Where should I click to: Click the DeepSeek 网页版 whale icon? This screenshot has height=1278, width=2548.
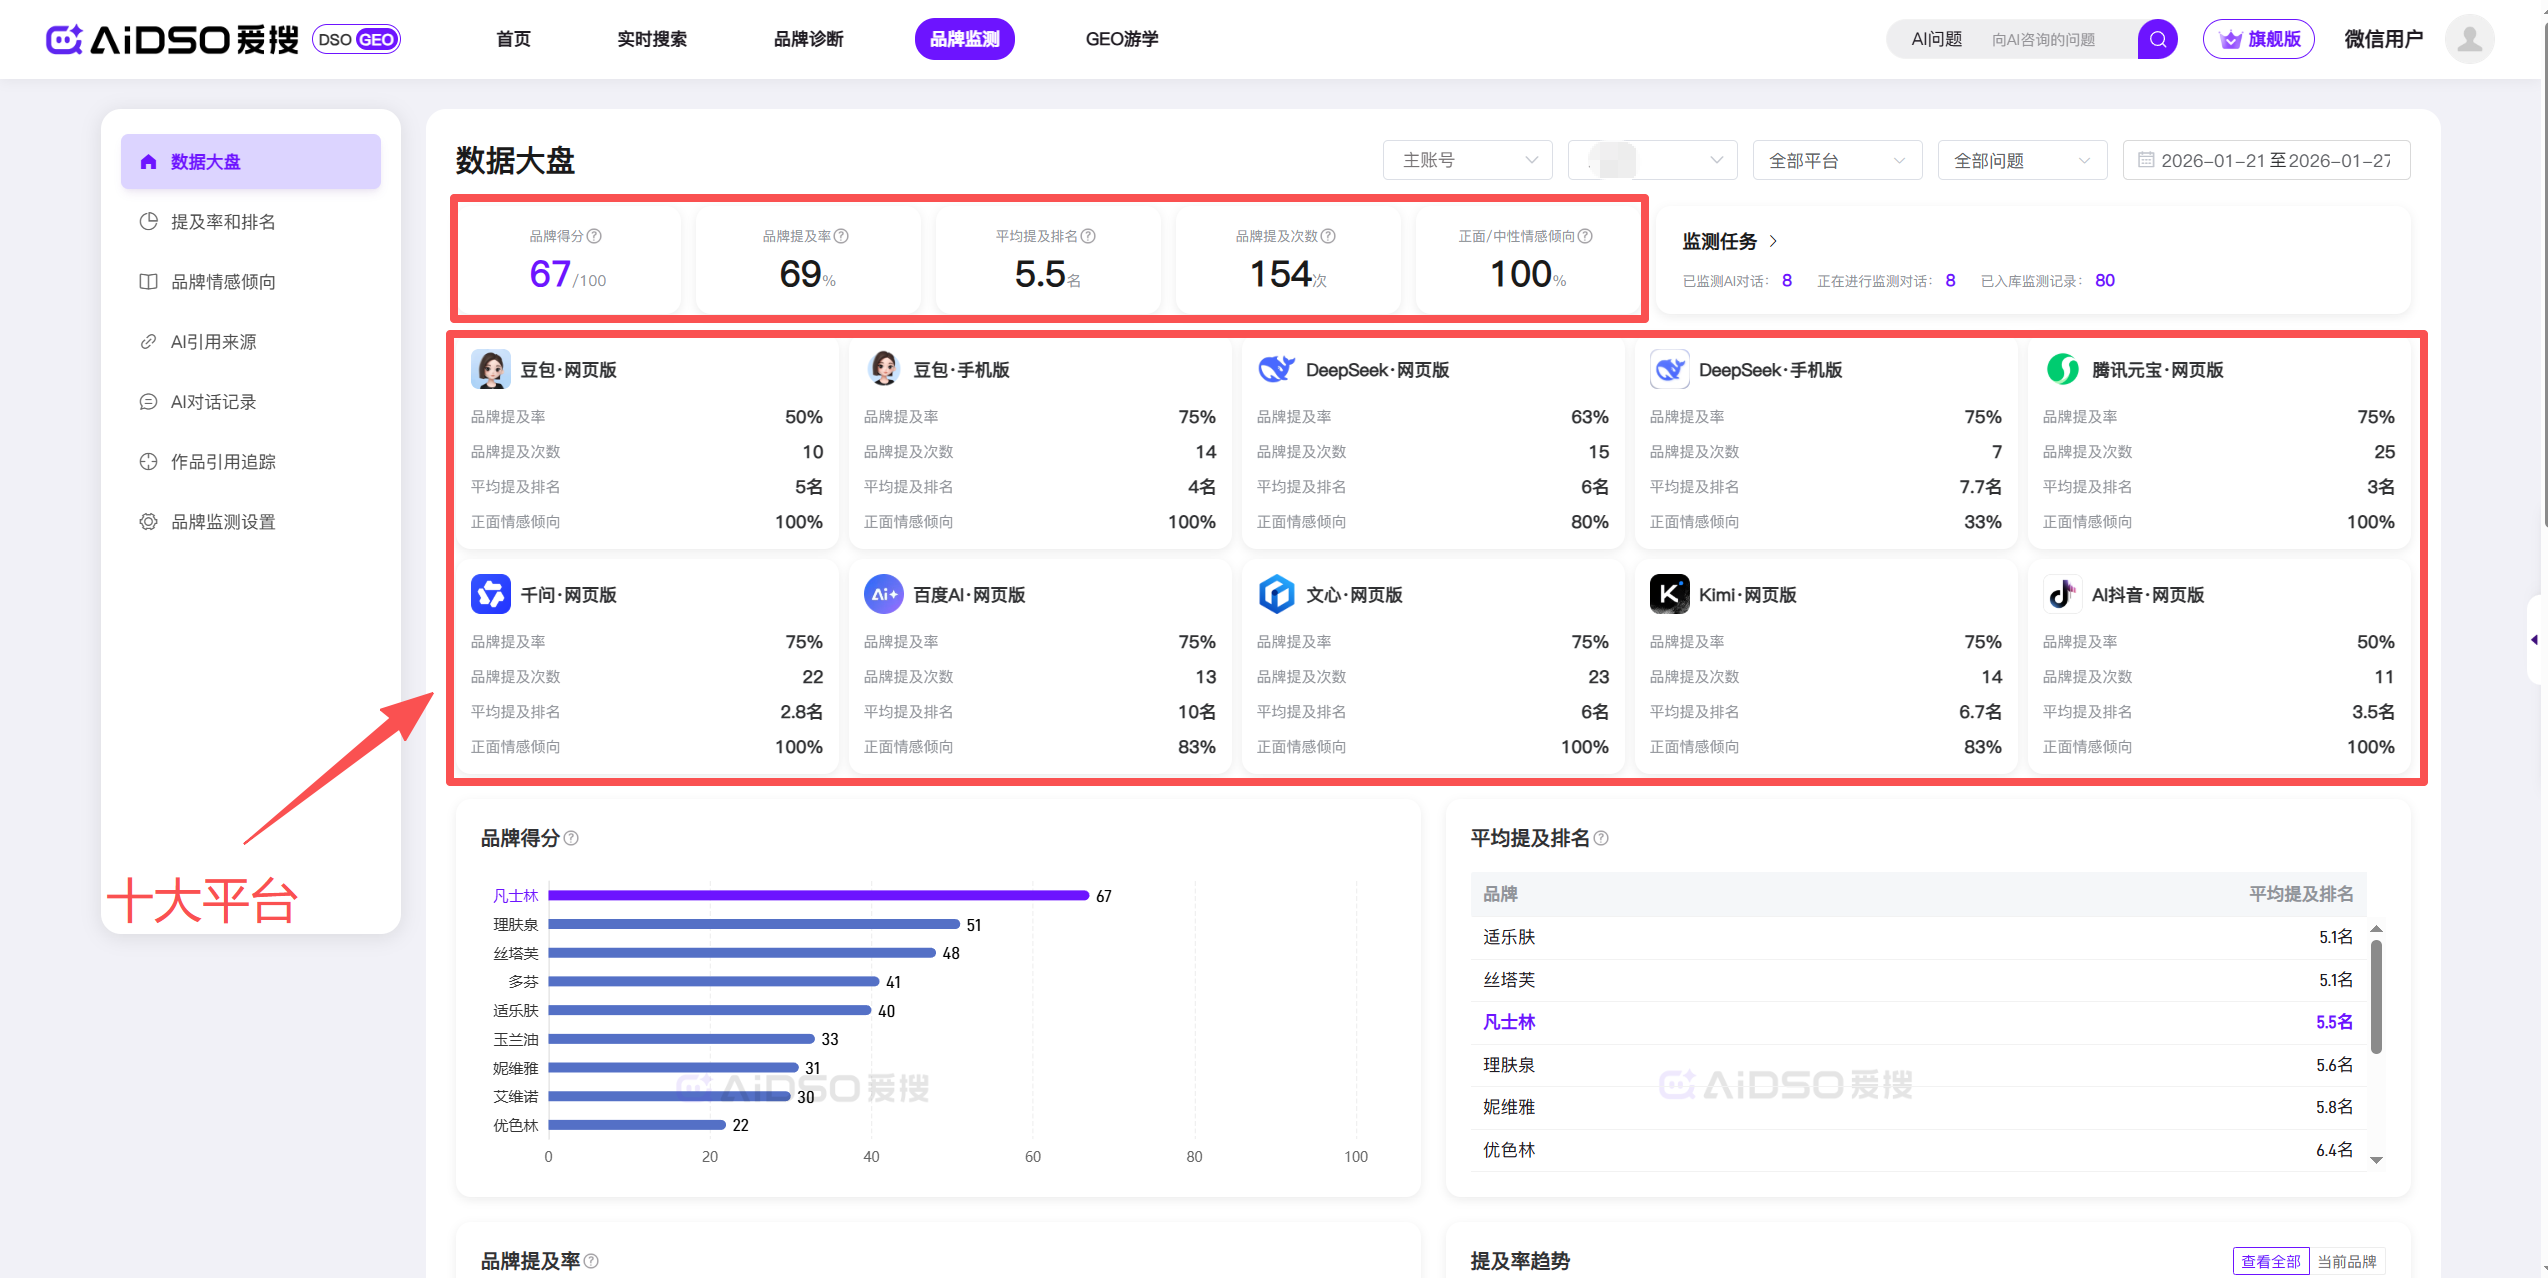(x=1276, y=369)
